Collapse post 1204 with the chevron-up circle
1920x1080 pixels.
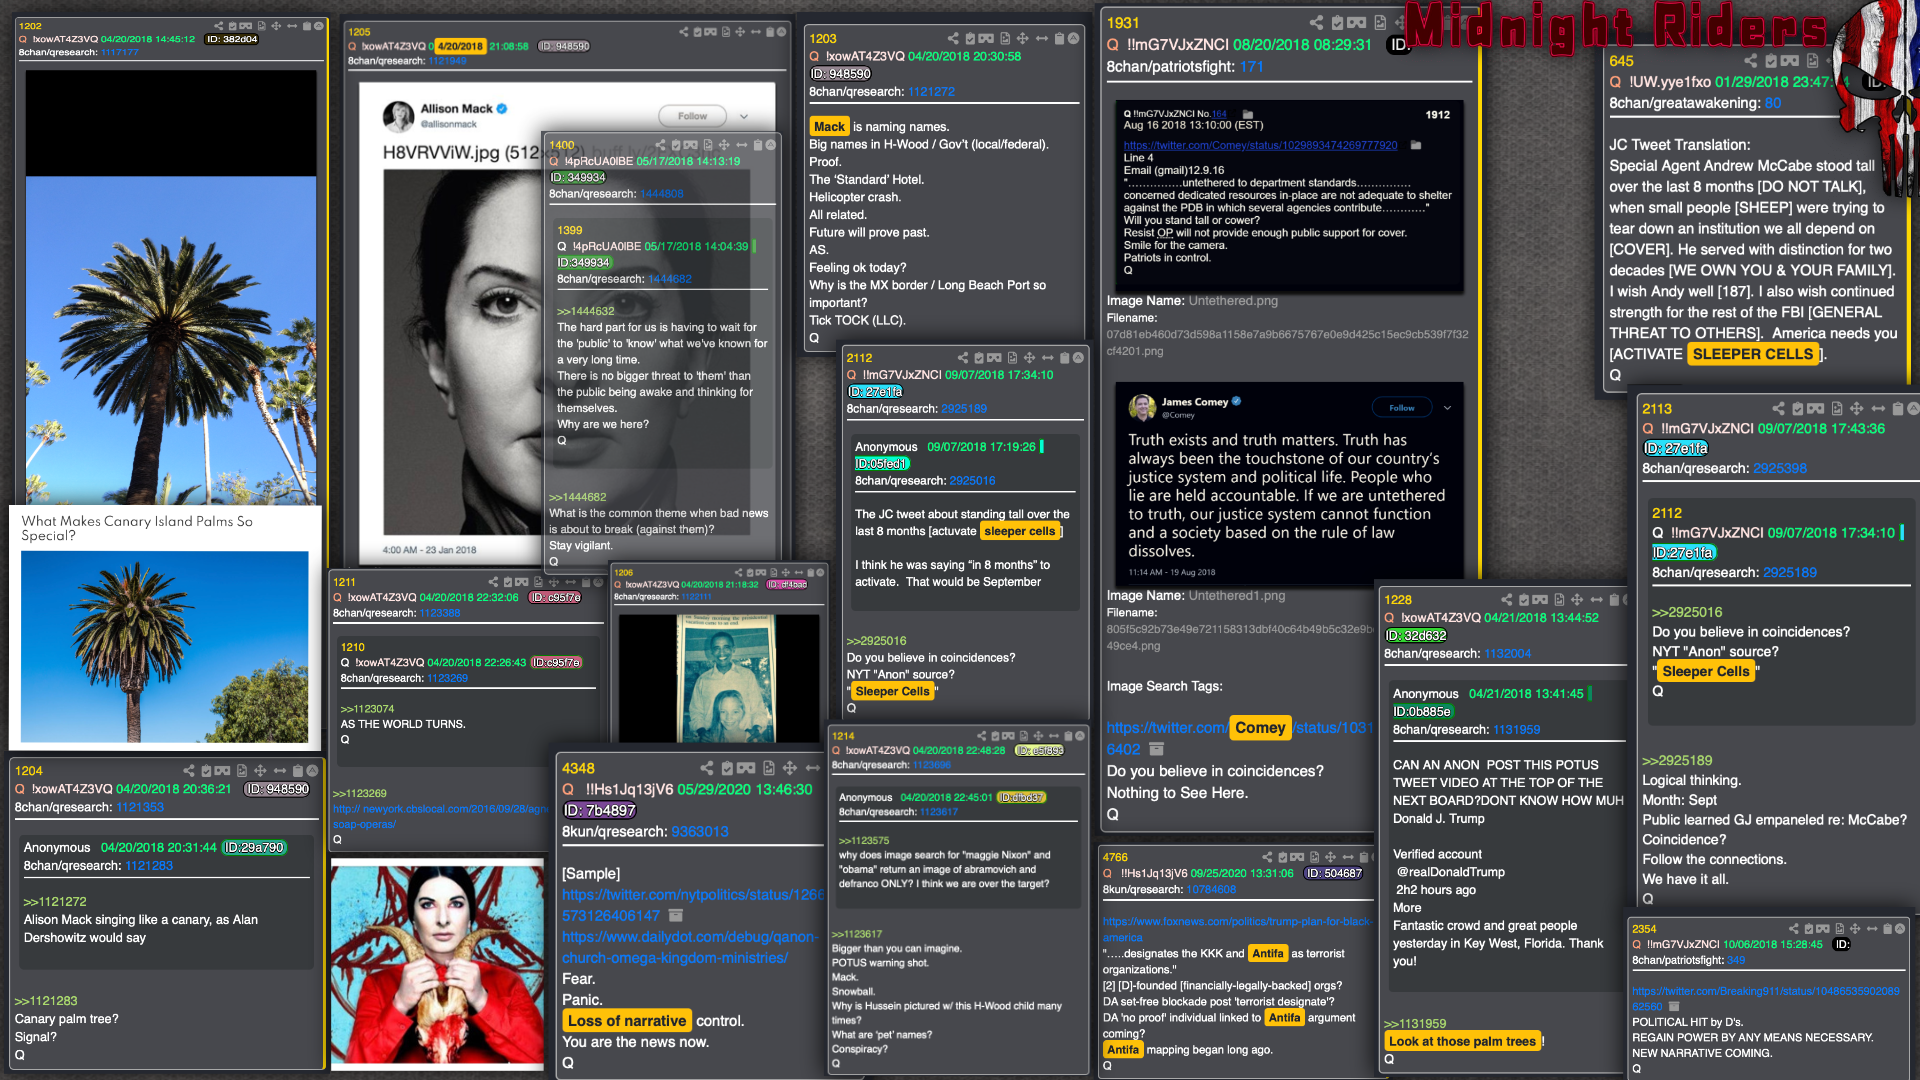coord(312,770)
